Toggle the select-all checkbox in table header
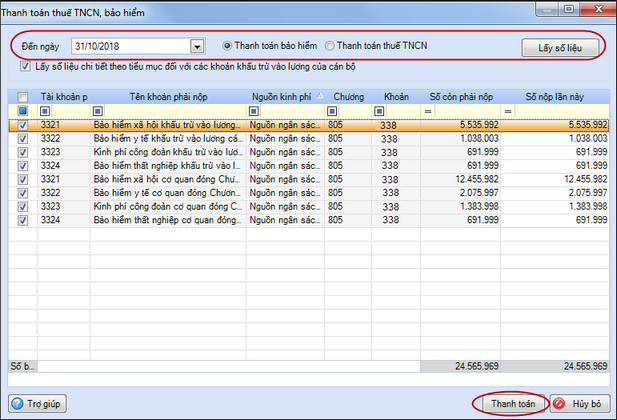Image resolution: width=617 pixels, height=420 pixels. [23, 97]
